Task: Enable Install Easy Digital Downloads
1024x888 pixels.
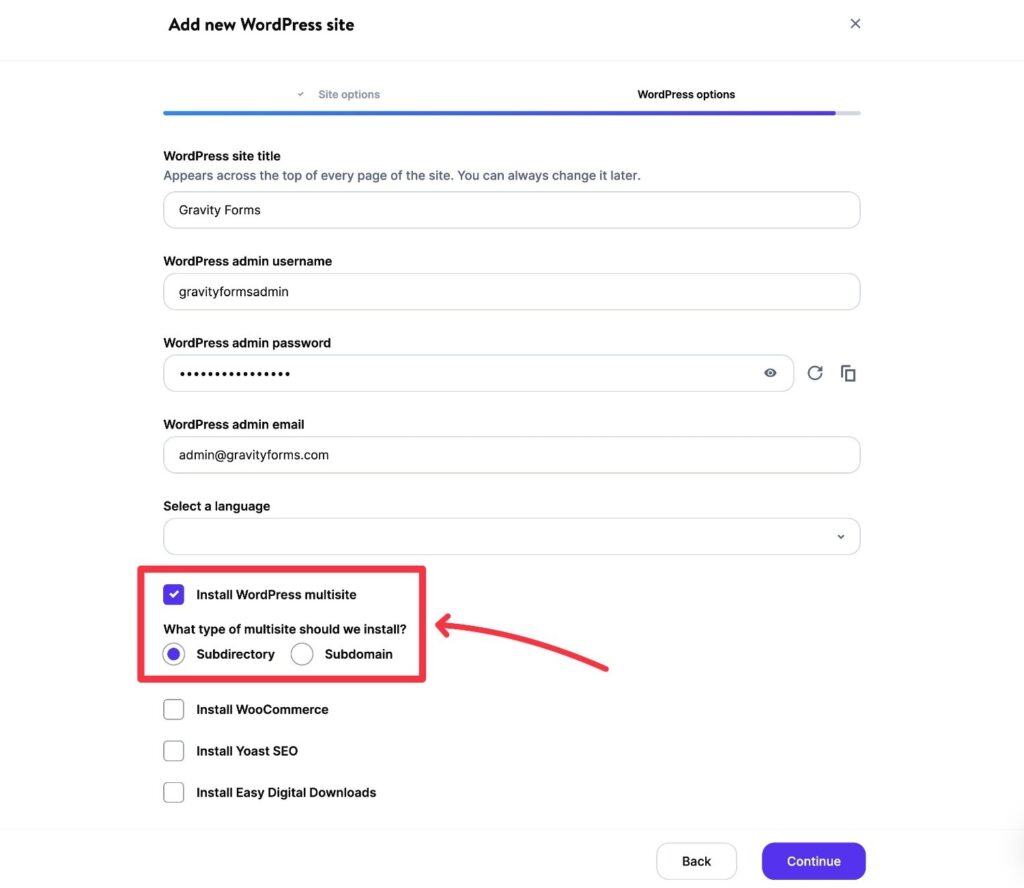Action: (174, 792)
